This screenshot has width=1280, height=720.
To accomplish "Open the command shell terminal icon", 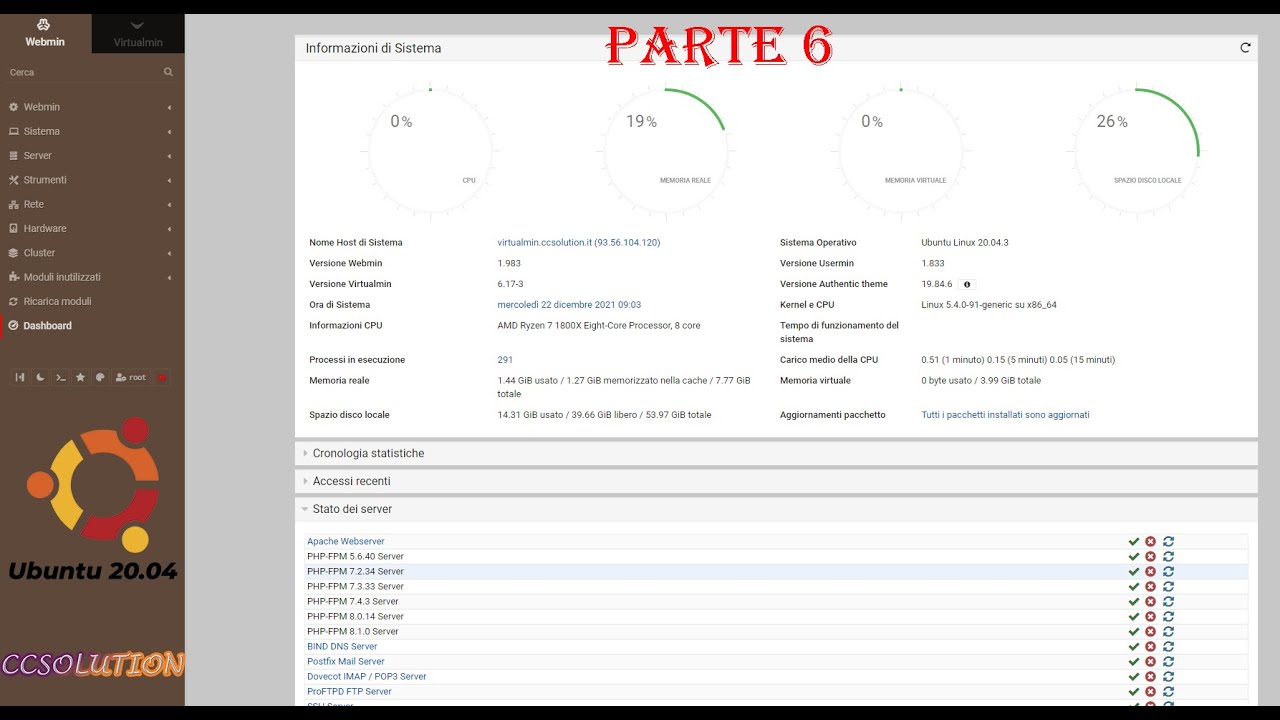I will (x=61, y=377).
